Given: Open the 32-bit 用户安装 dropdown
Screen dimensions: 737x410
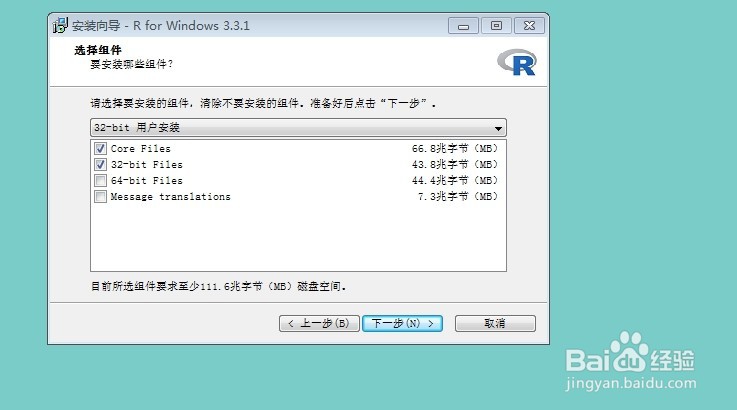Looking at the screenshot, I should (298, 127).
